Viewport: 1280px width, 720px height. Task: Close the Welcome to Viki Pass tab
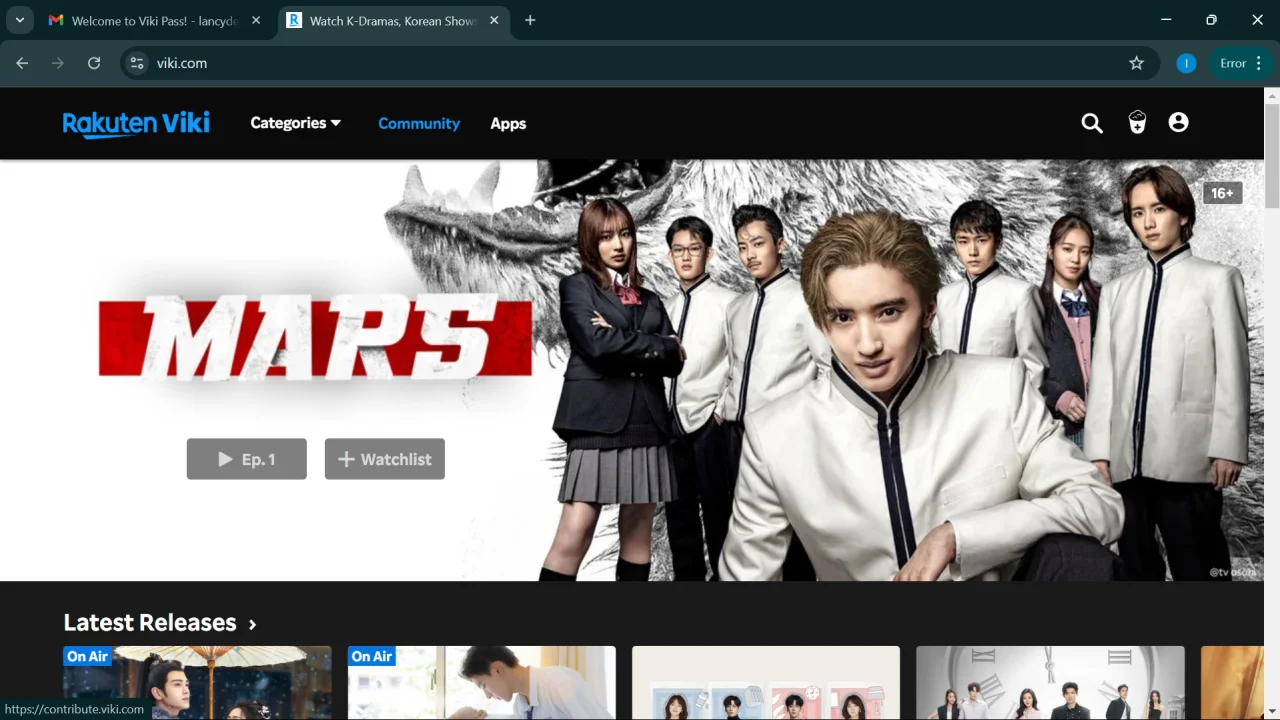[256, 20]
